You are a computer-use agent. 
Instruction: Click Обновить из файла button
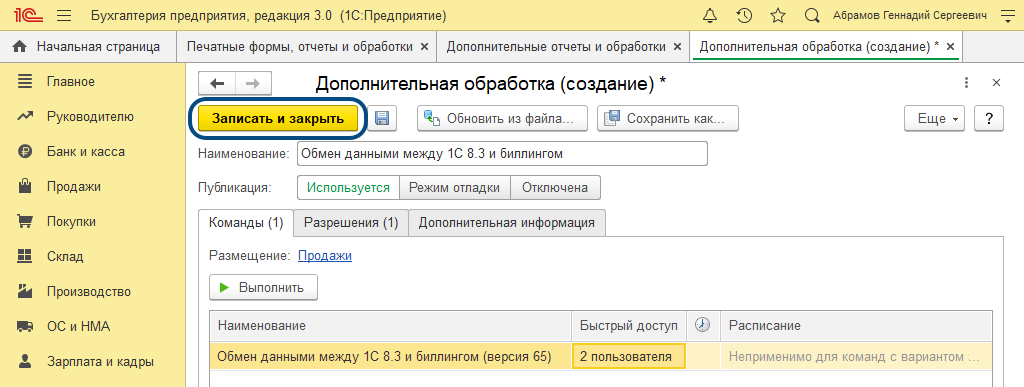(503, 119)
